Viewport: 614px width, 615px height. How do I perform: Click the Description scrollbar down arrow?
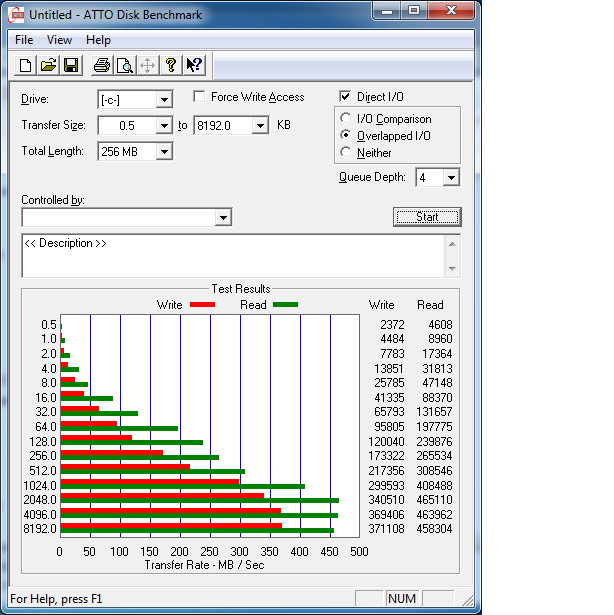point(452,269)
